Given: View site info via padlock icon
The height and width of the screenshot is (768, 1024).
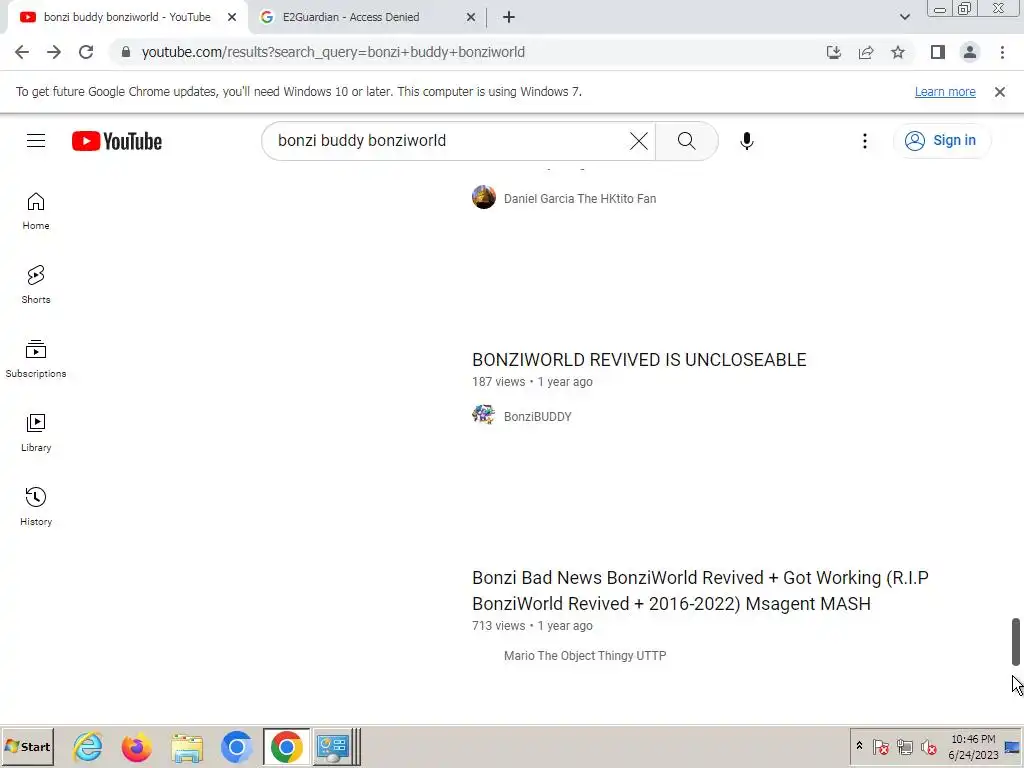Looking at the screenshot, I should click(125, 52).
